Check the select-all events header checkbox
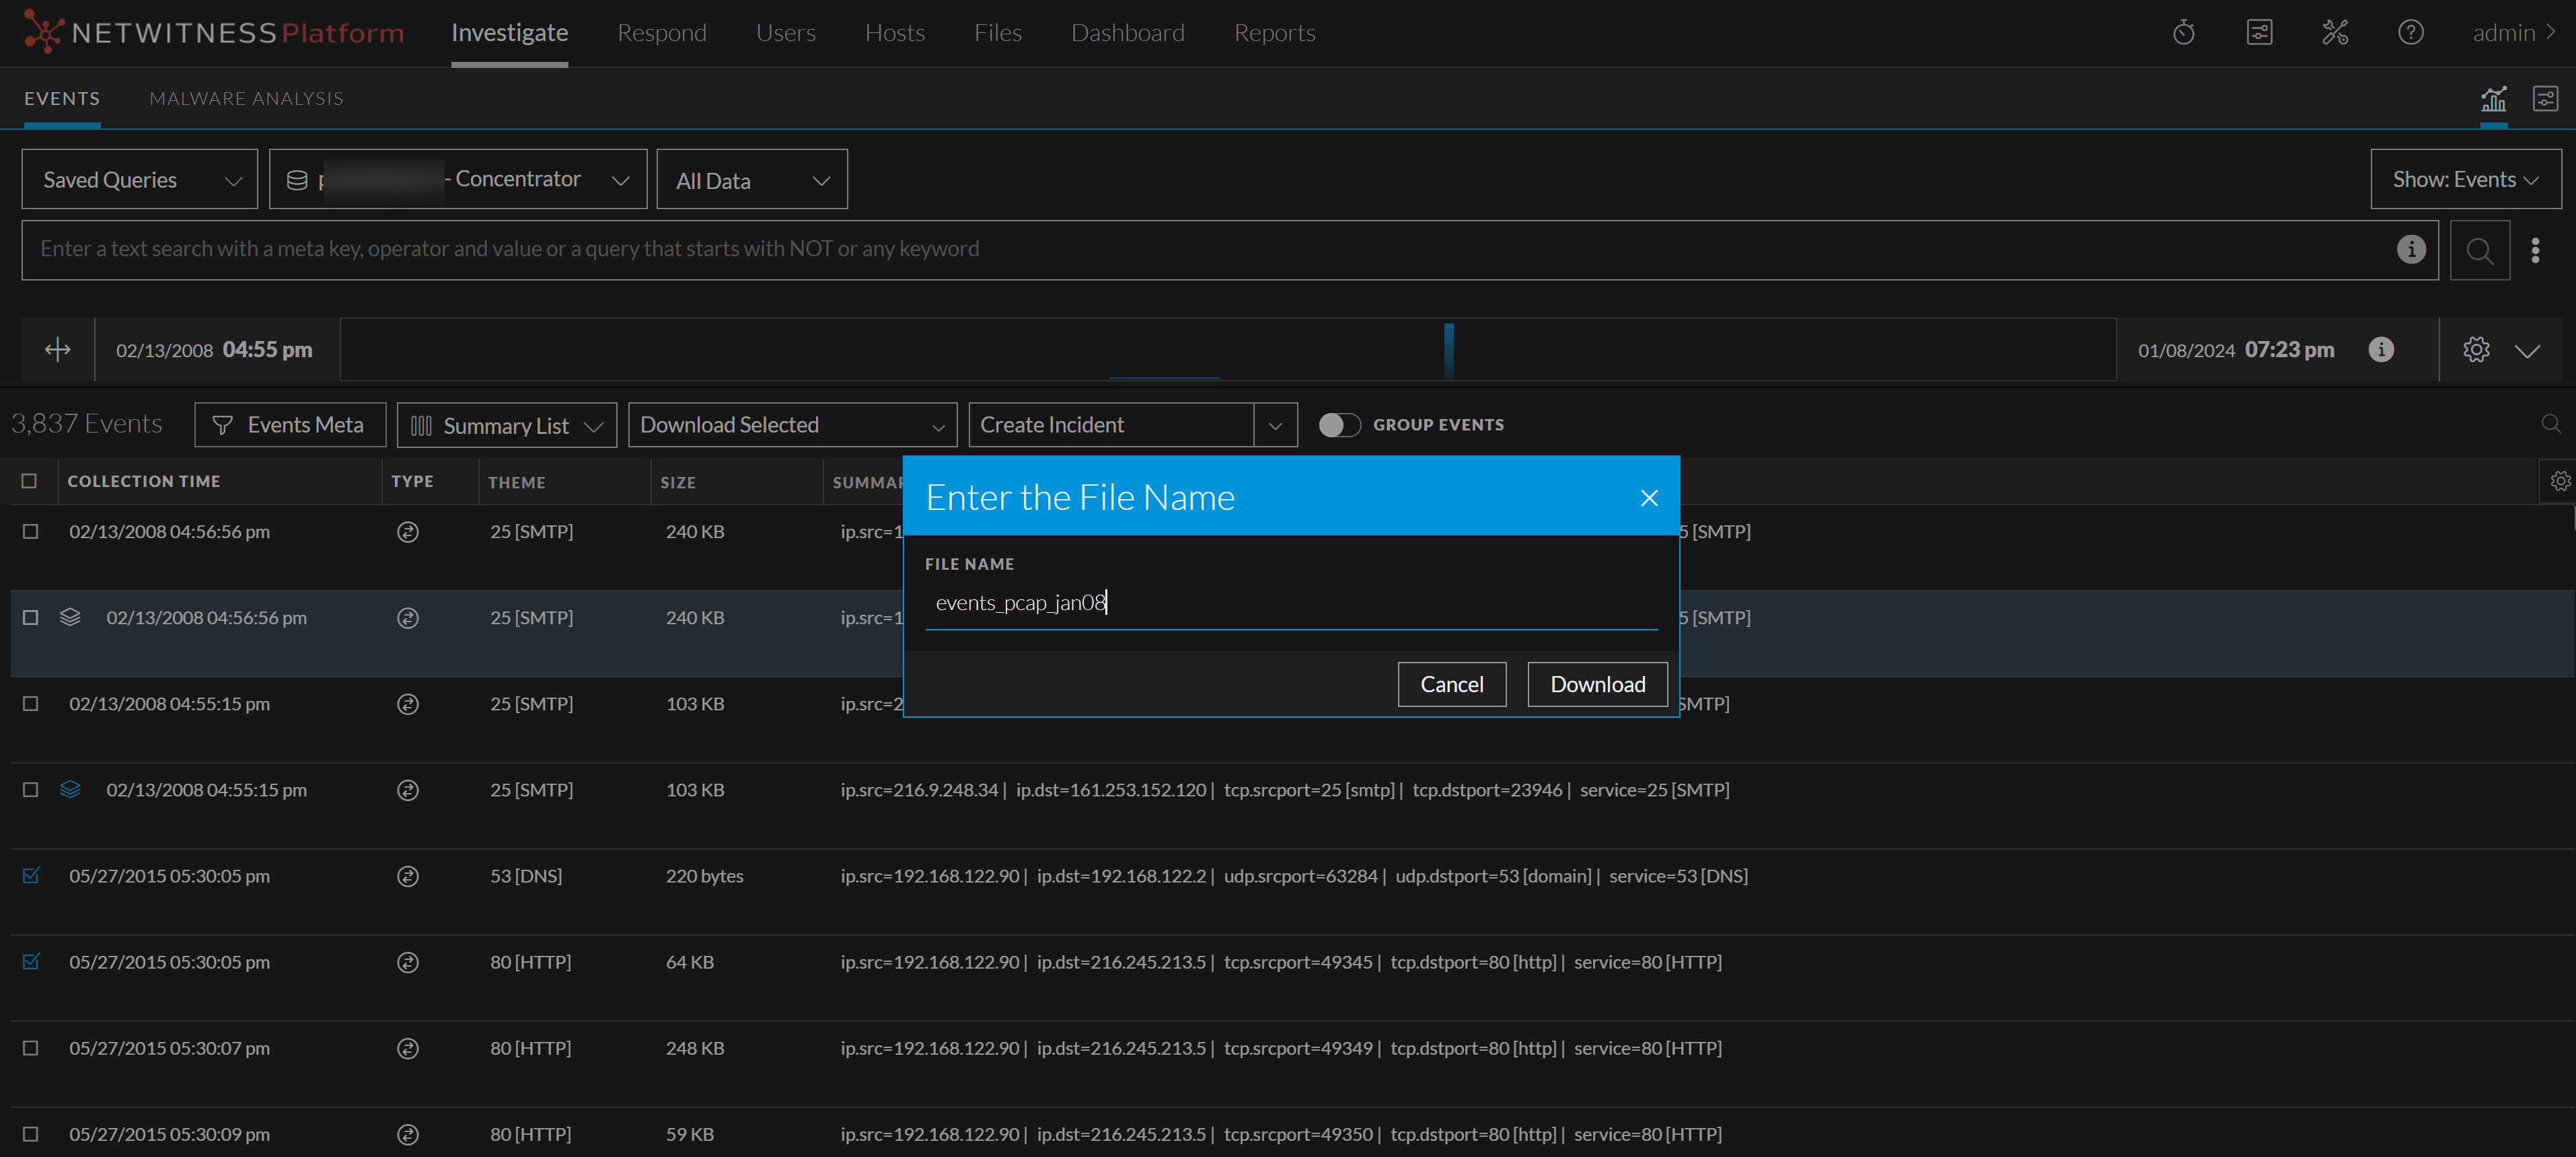 tap(29, 481)
